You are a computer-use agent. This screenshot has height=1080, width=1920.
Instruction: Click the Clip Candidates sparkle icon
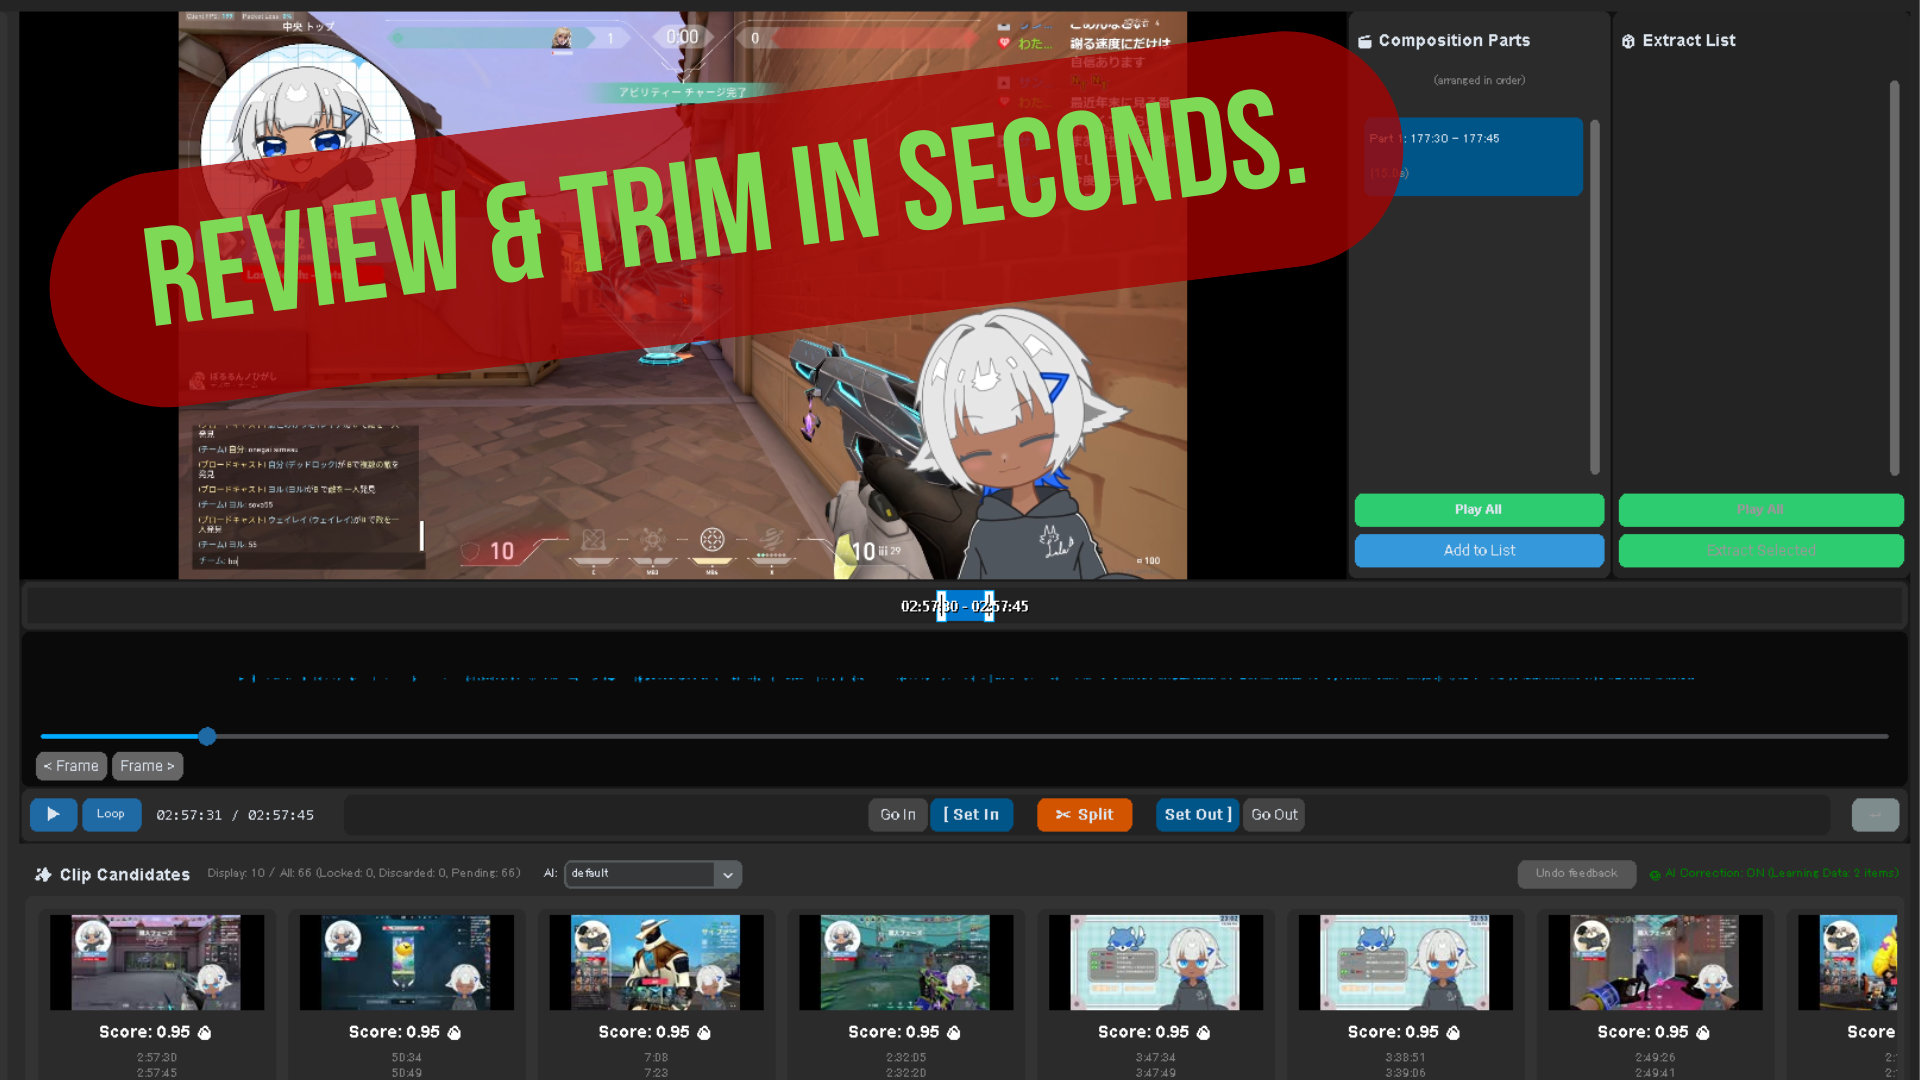43,874
